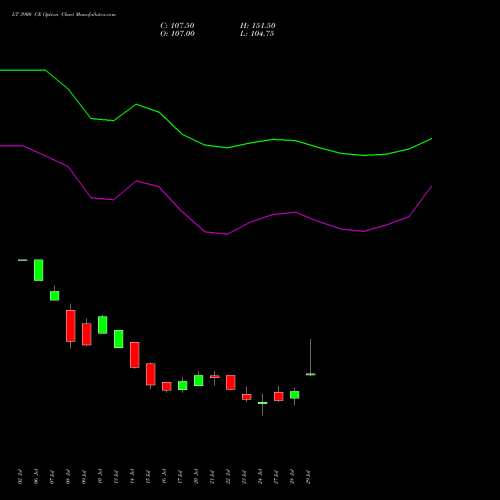
Task: Select the 22 Jul date label
Action: tap(228, 477)
